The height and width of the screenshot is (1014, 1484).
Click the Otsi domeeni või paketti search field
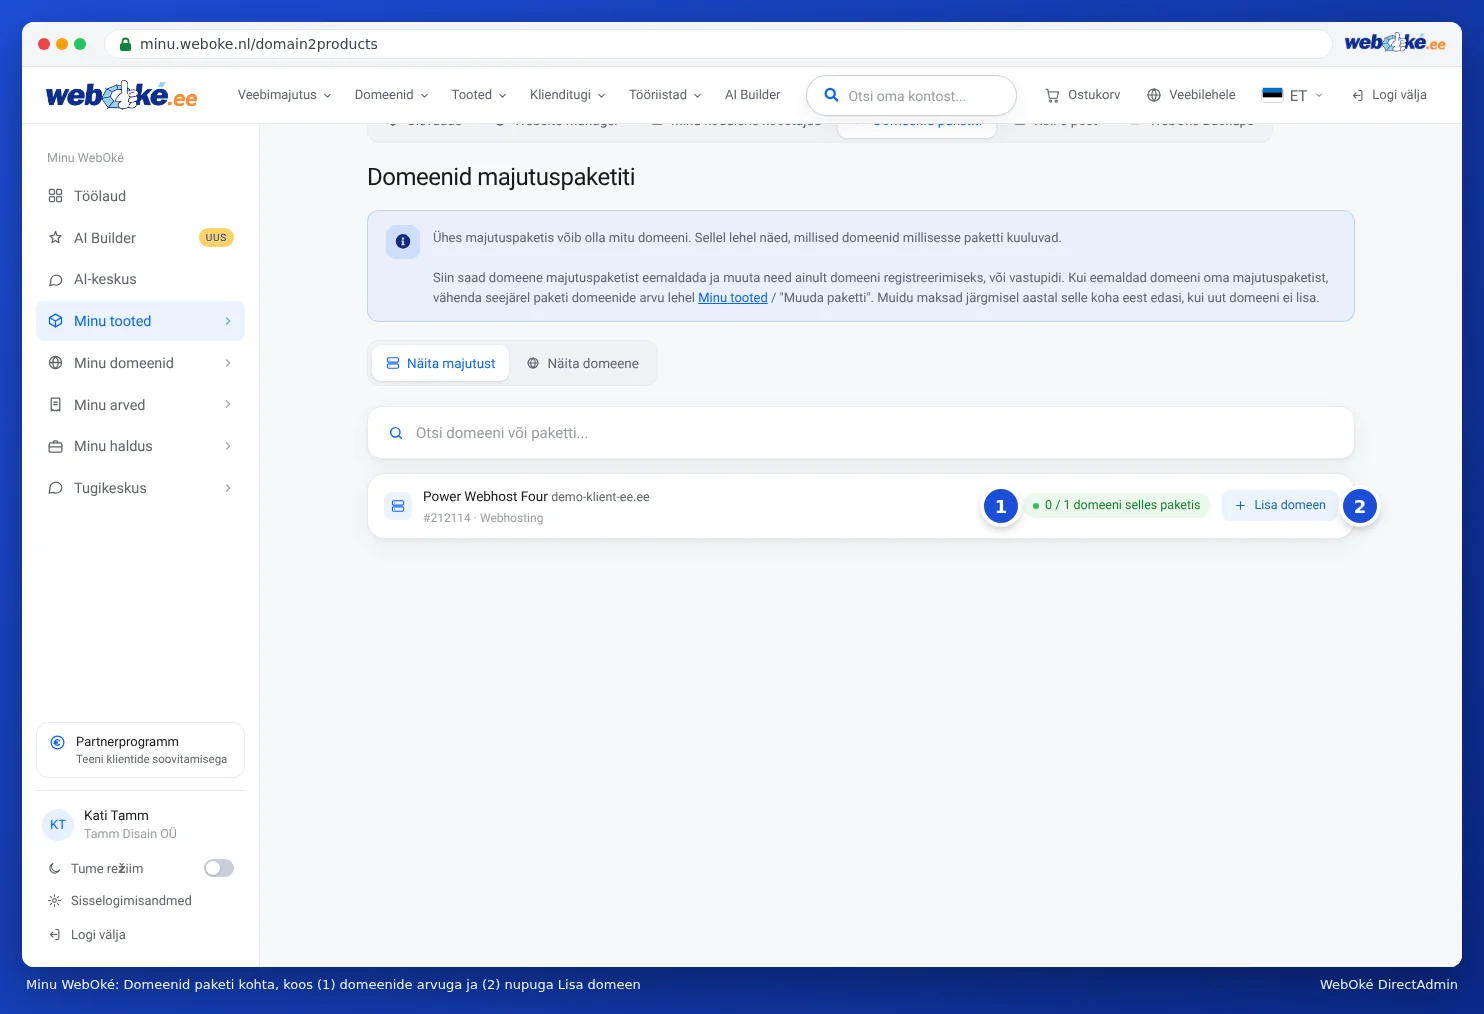[861, 433]
